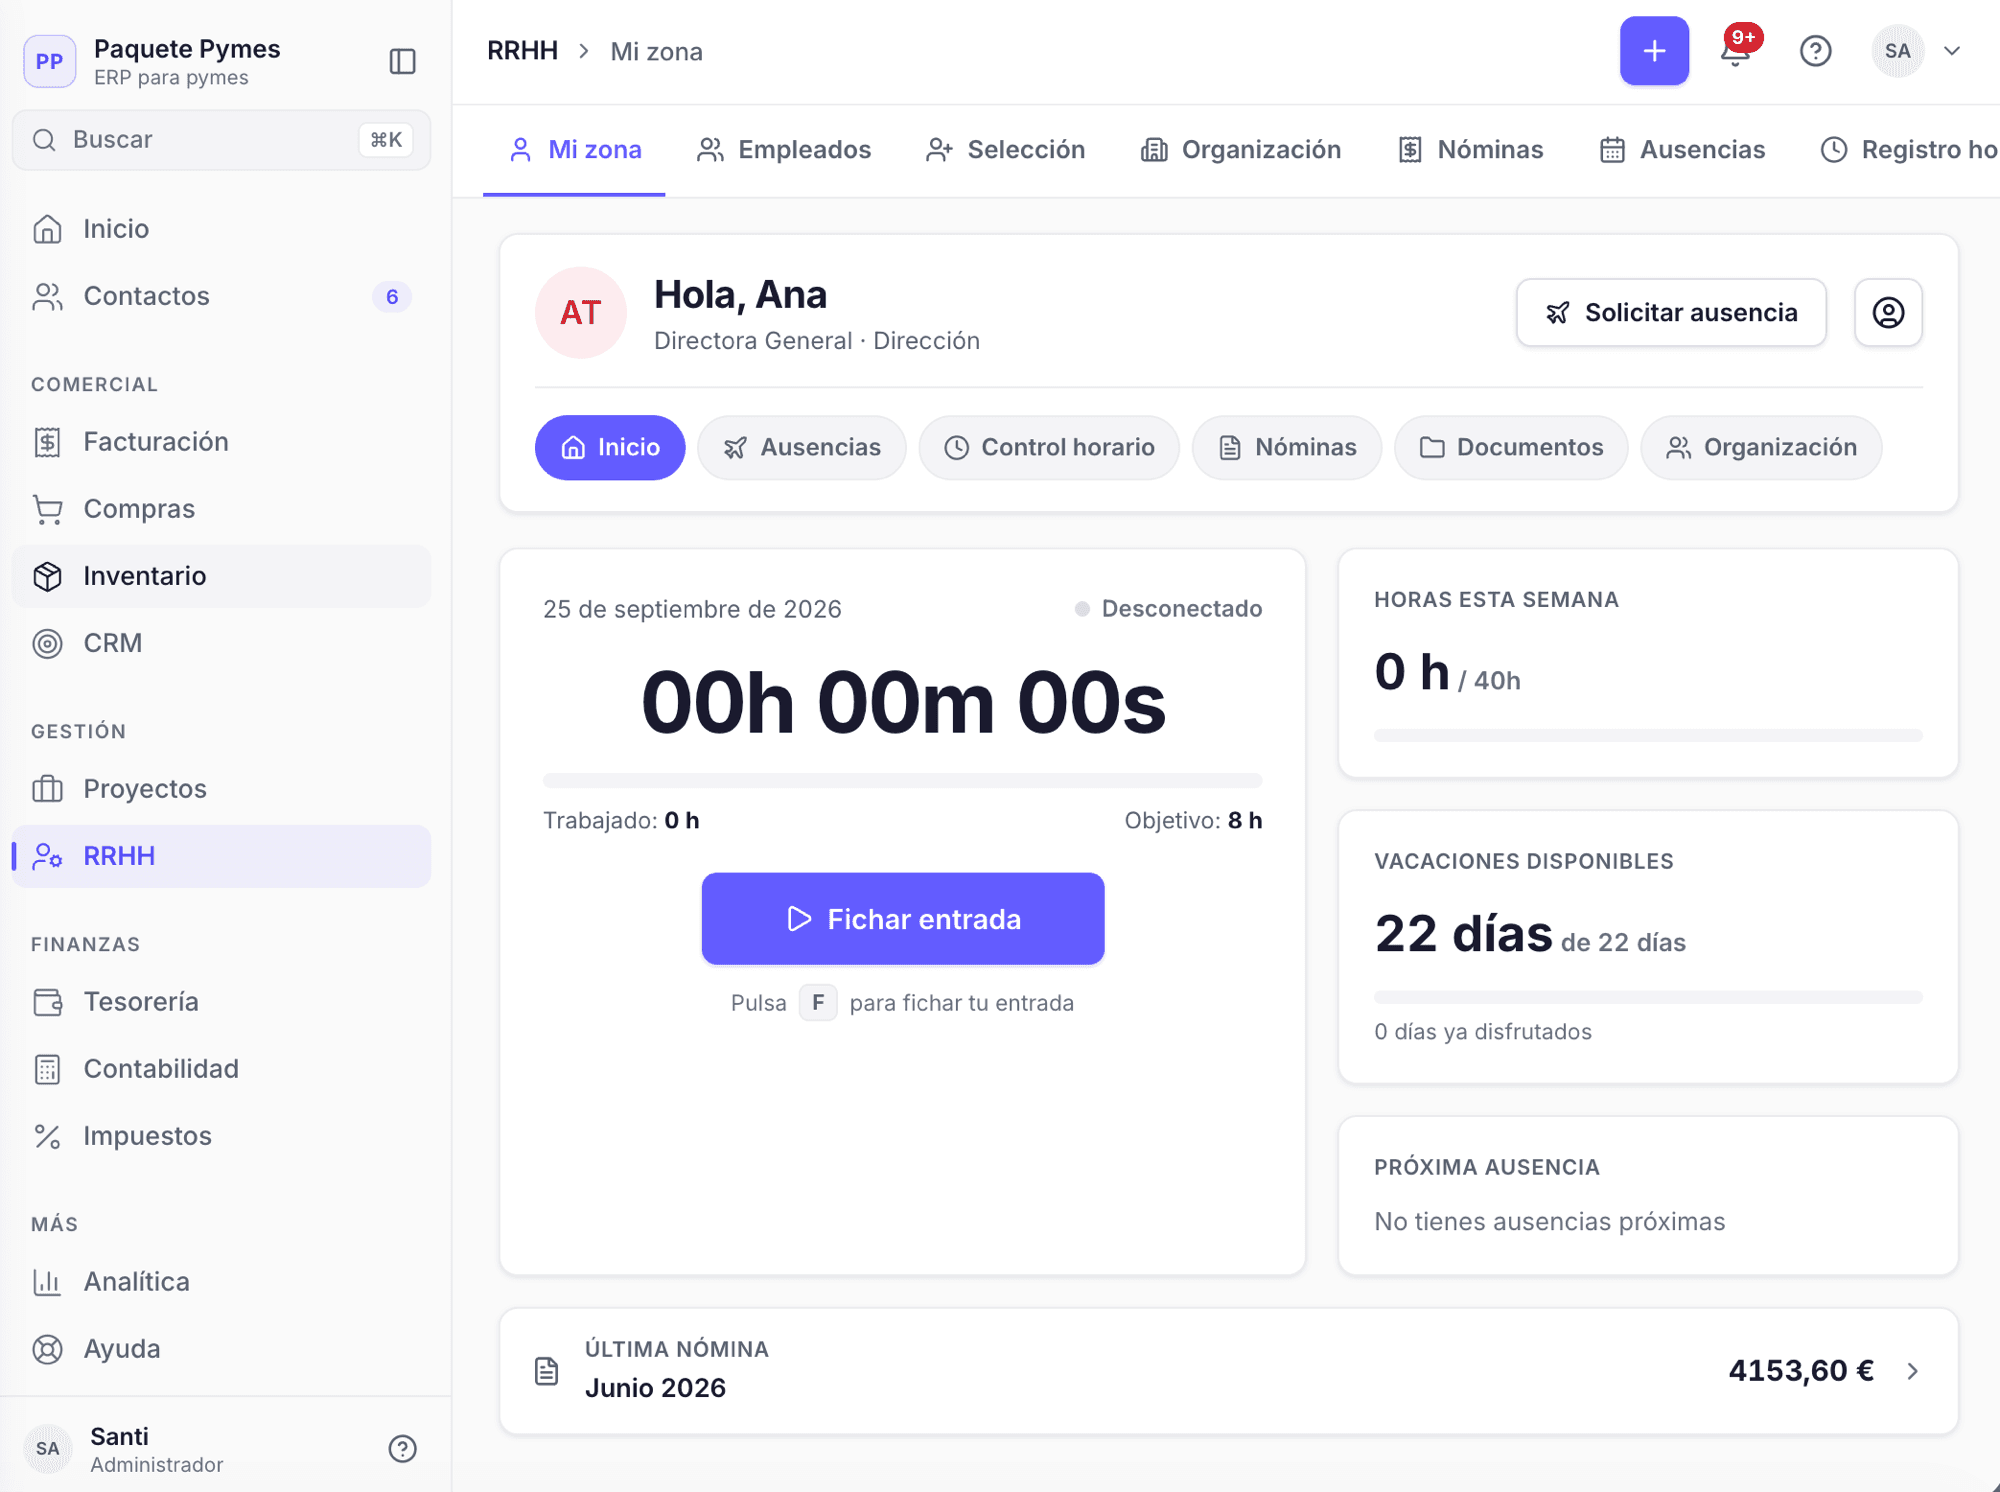Click Fichar entrada button
The height and width of the screenshot is (1492, 2000).
point(903,919)
